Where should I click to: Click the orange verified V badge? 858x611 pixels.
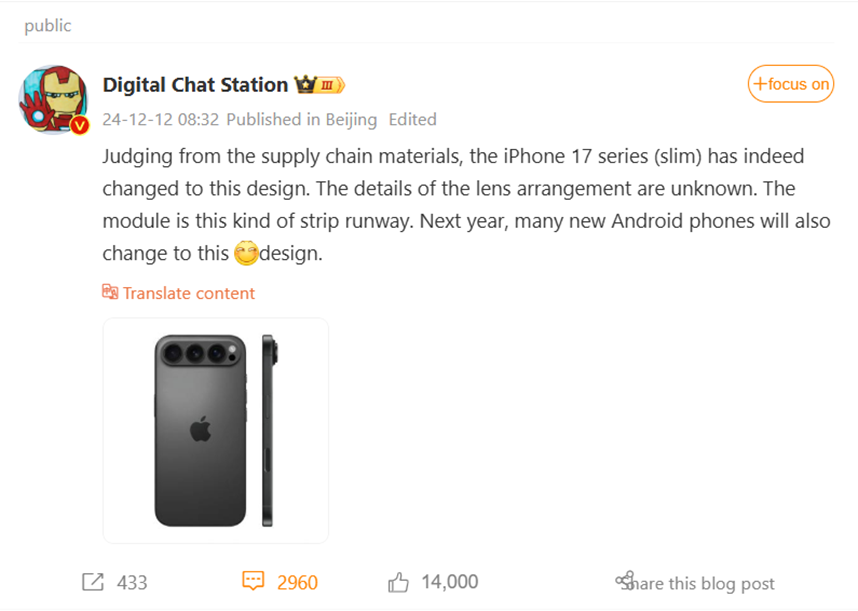pyautogui.click(x=80, y=125)
